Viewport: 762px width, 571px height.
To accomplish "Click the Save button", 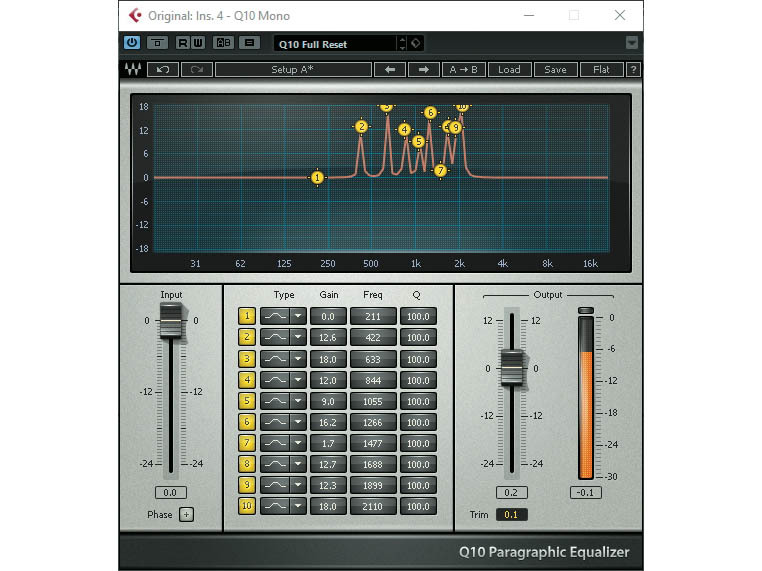I will 555,69.
